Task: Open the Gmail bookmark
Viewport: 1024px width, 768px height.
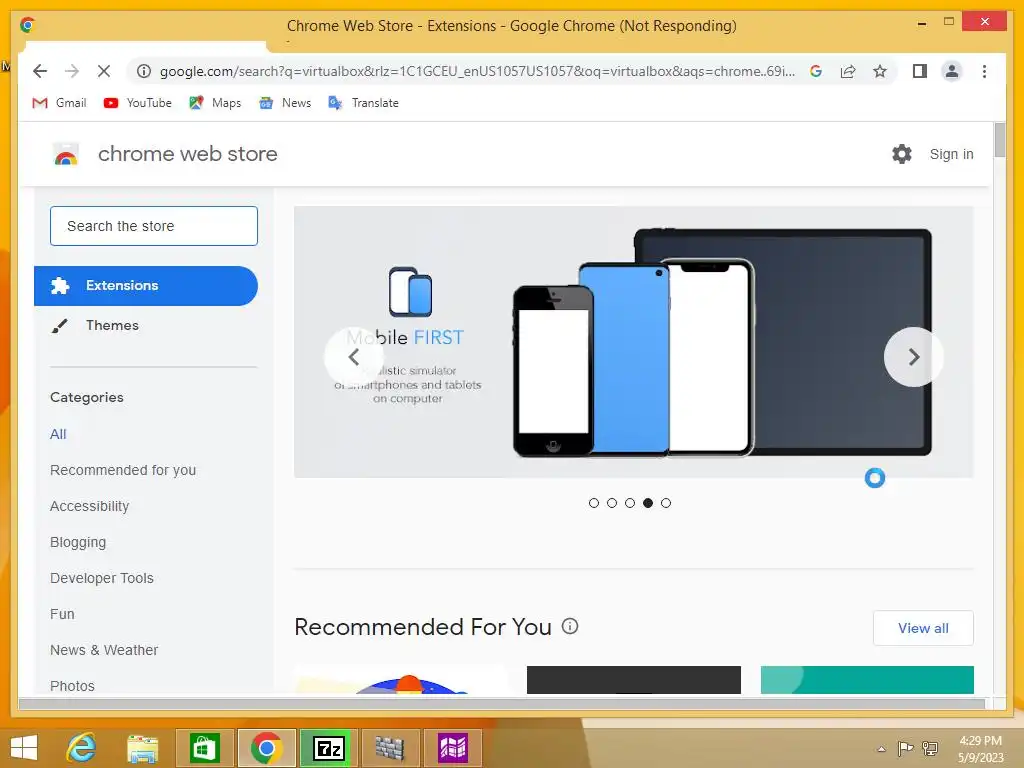Action: coord(59,103)
